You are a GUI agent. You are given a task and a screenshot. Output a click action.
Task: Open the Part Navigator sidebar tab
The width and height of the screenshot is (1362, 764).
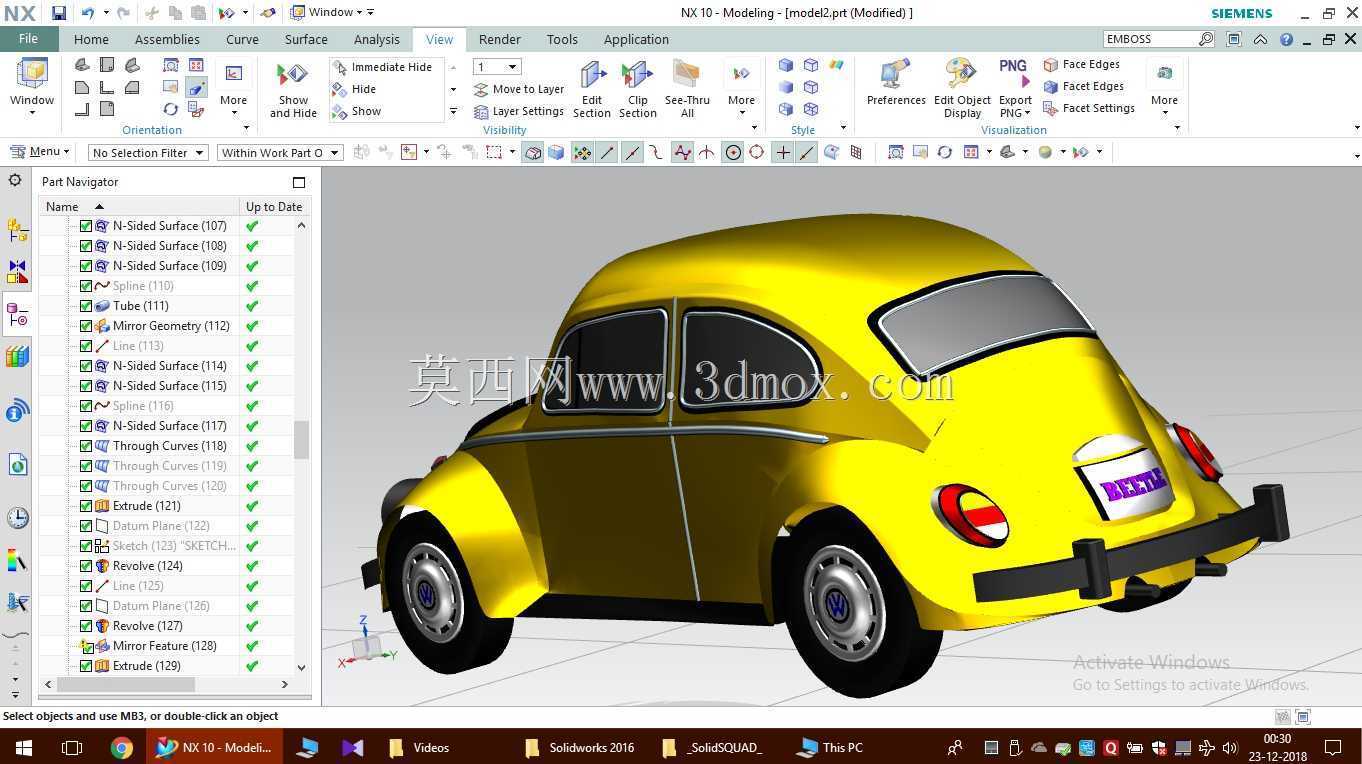pos(17,316)
